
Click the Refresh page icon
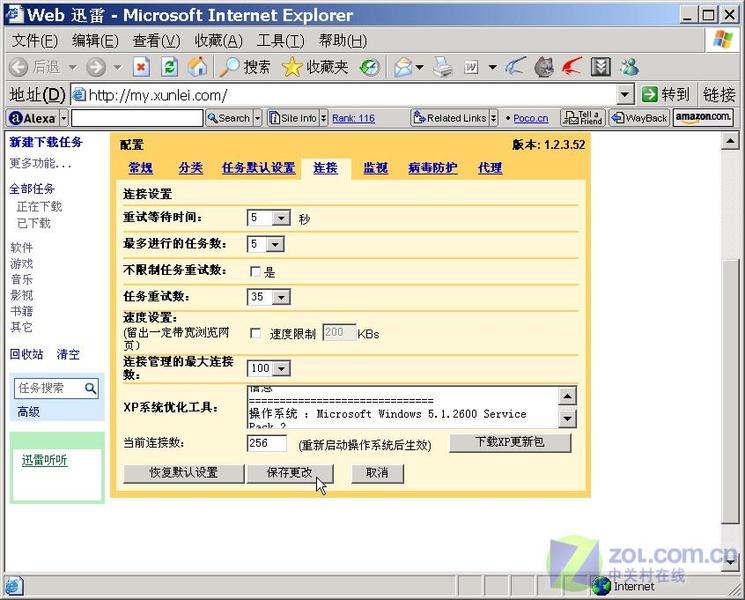[169, 67]
